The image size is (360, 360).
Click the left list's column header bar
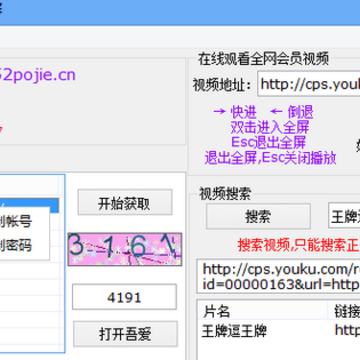click(x=29, y=184)
